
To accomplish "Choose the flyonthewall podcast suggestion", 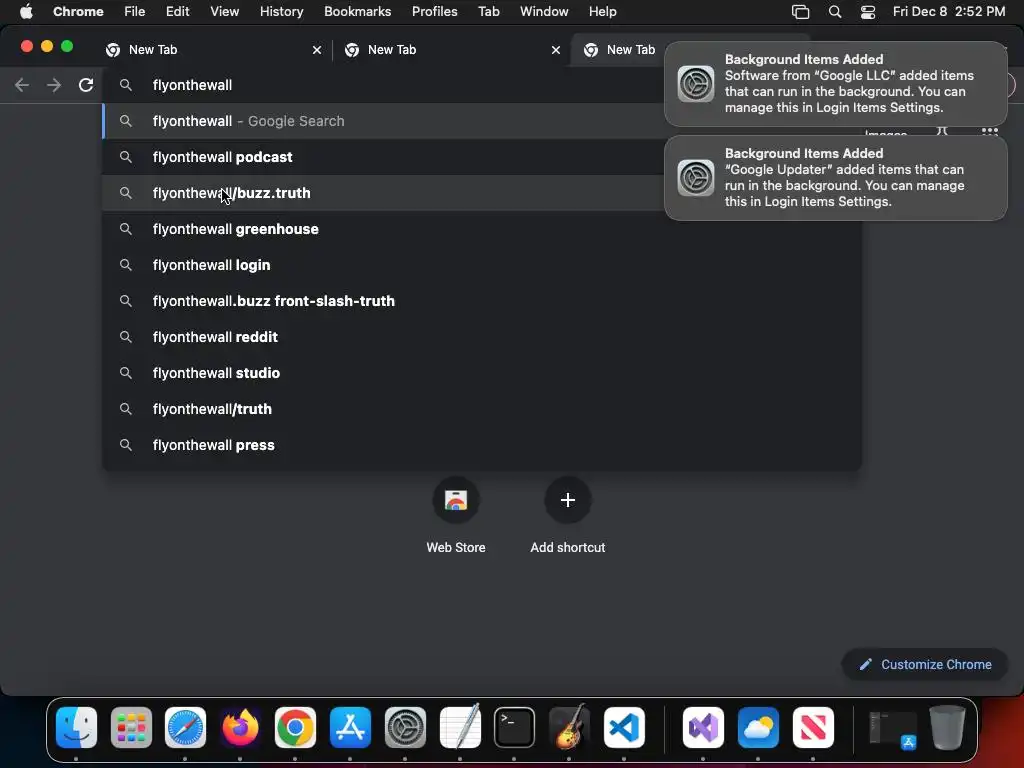I will pos(384,157).
